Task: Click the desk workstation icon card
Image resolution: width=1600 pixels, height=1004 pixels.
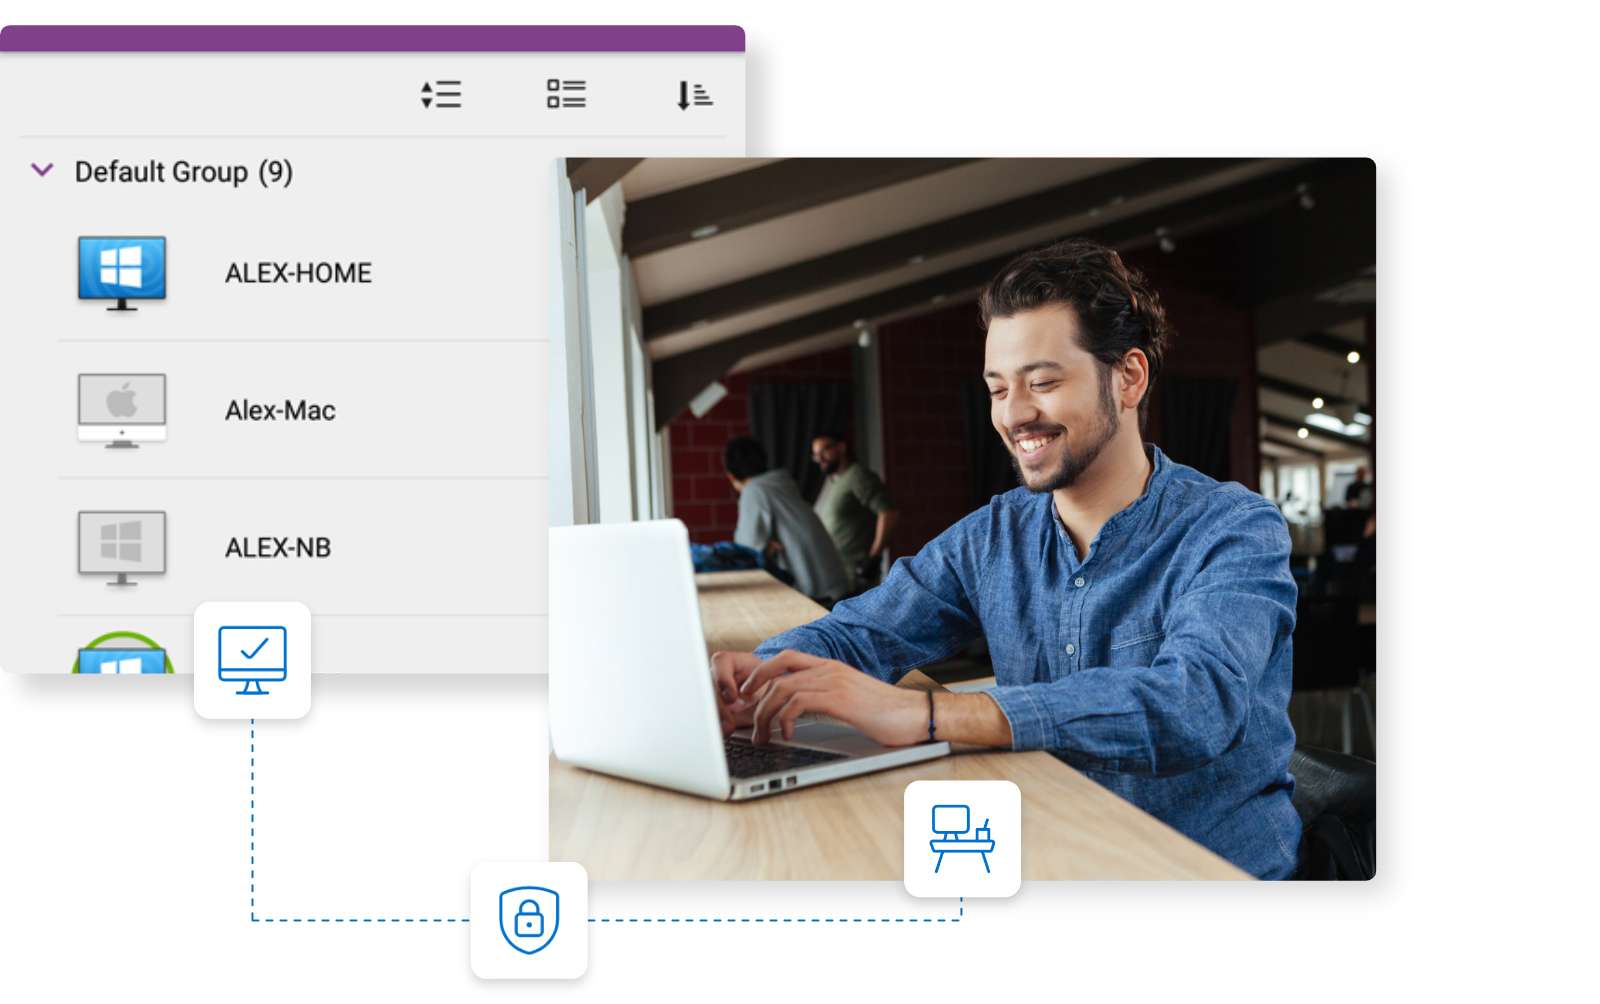Action: (962, 838)
